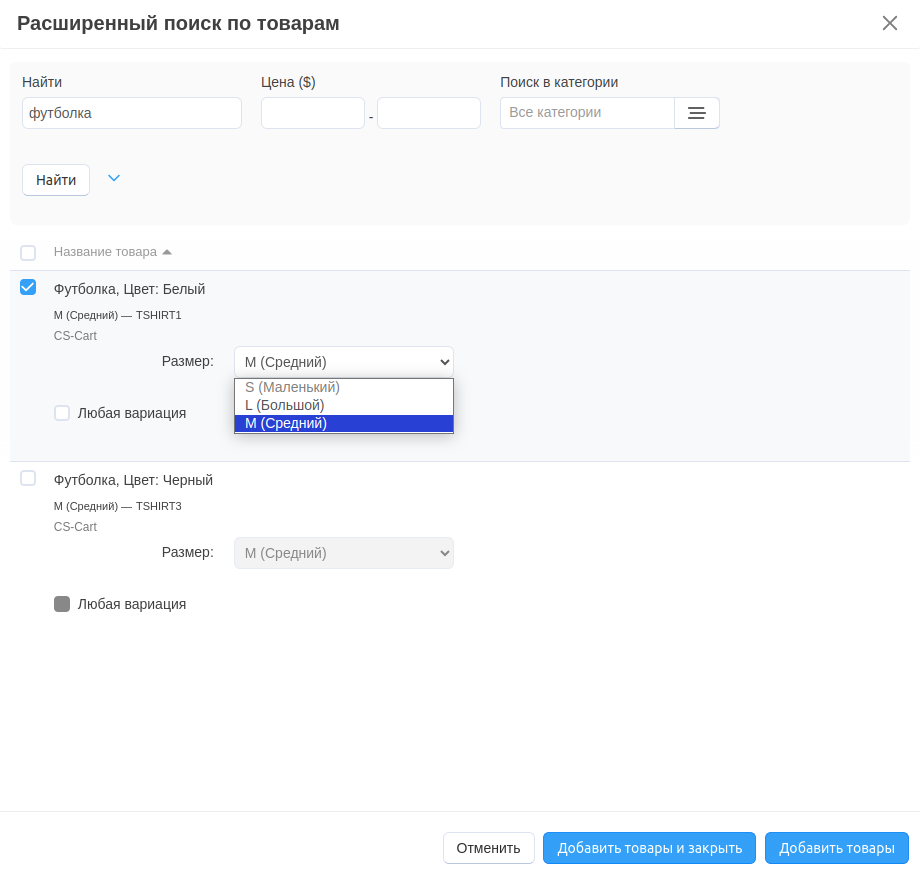Check Футболка Черный product checkbox

click(x=28, y=478)
